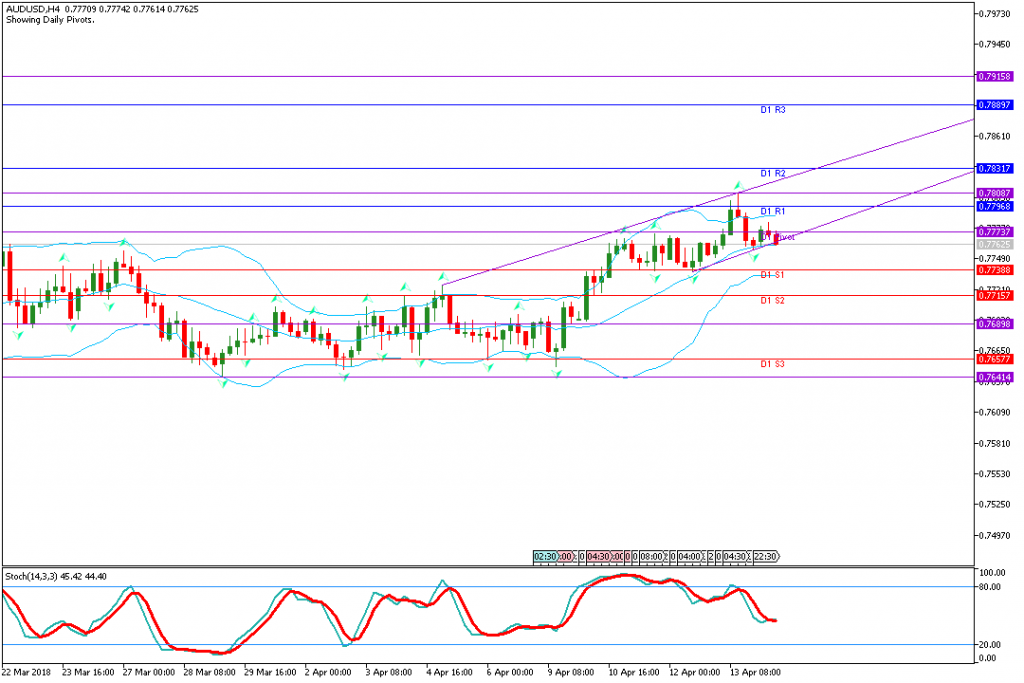Select the D1 R2 resistance label
The image size is (1024, 683).
[772, 174]
